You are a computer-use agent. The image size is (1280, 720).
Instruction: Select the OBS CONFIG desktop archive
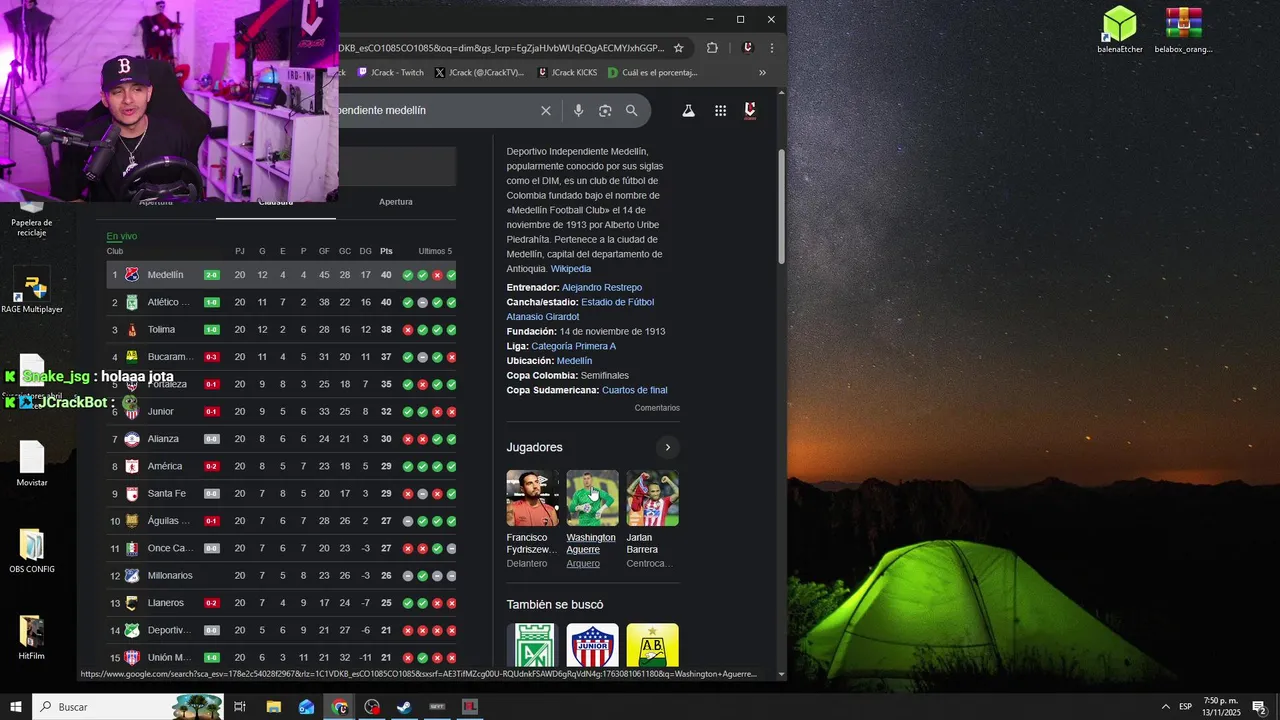tap(32, 551)
